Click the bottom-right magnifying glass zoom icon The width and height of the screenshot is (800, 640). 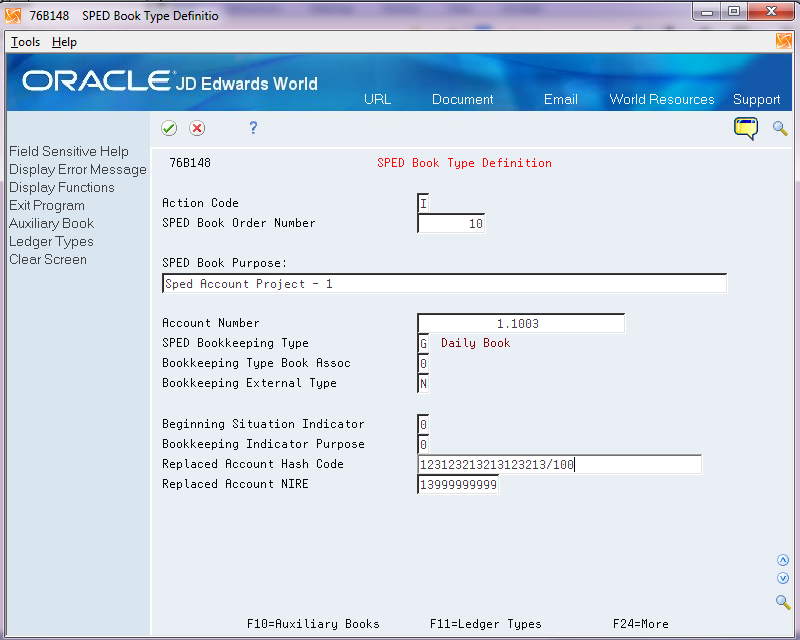click(x=783, y=602)
